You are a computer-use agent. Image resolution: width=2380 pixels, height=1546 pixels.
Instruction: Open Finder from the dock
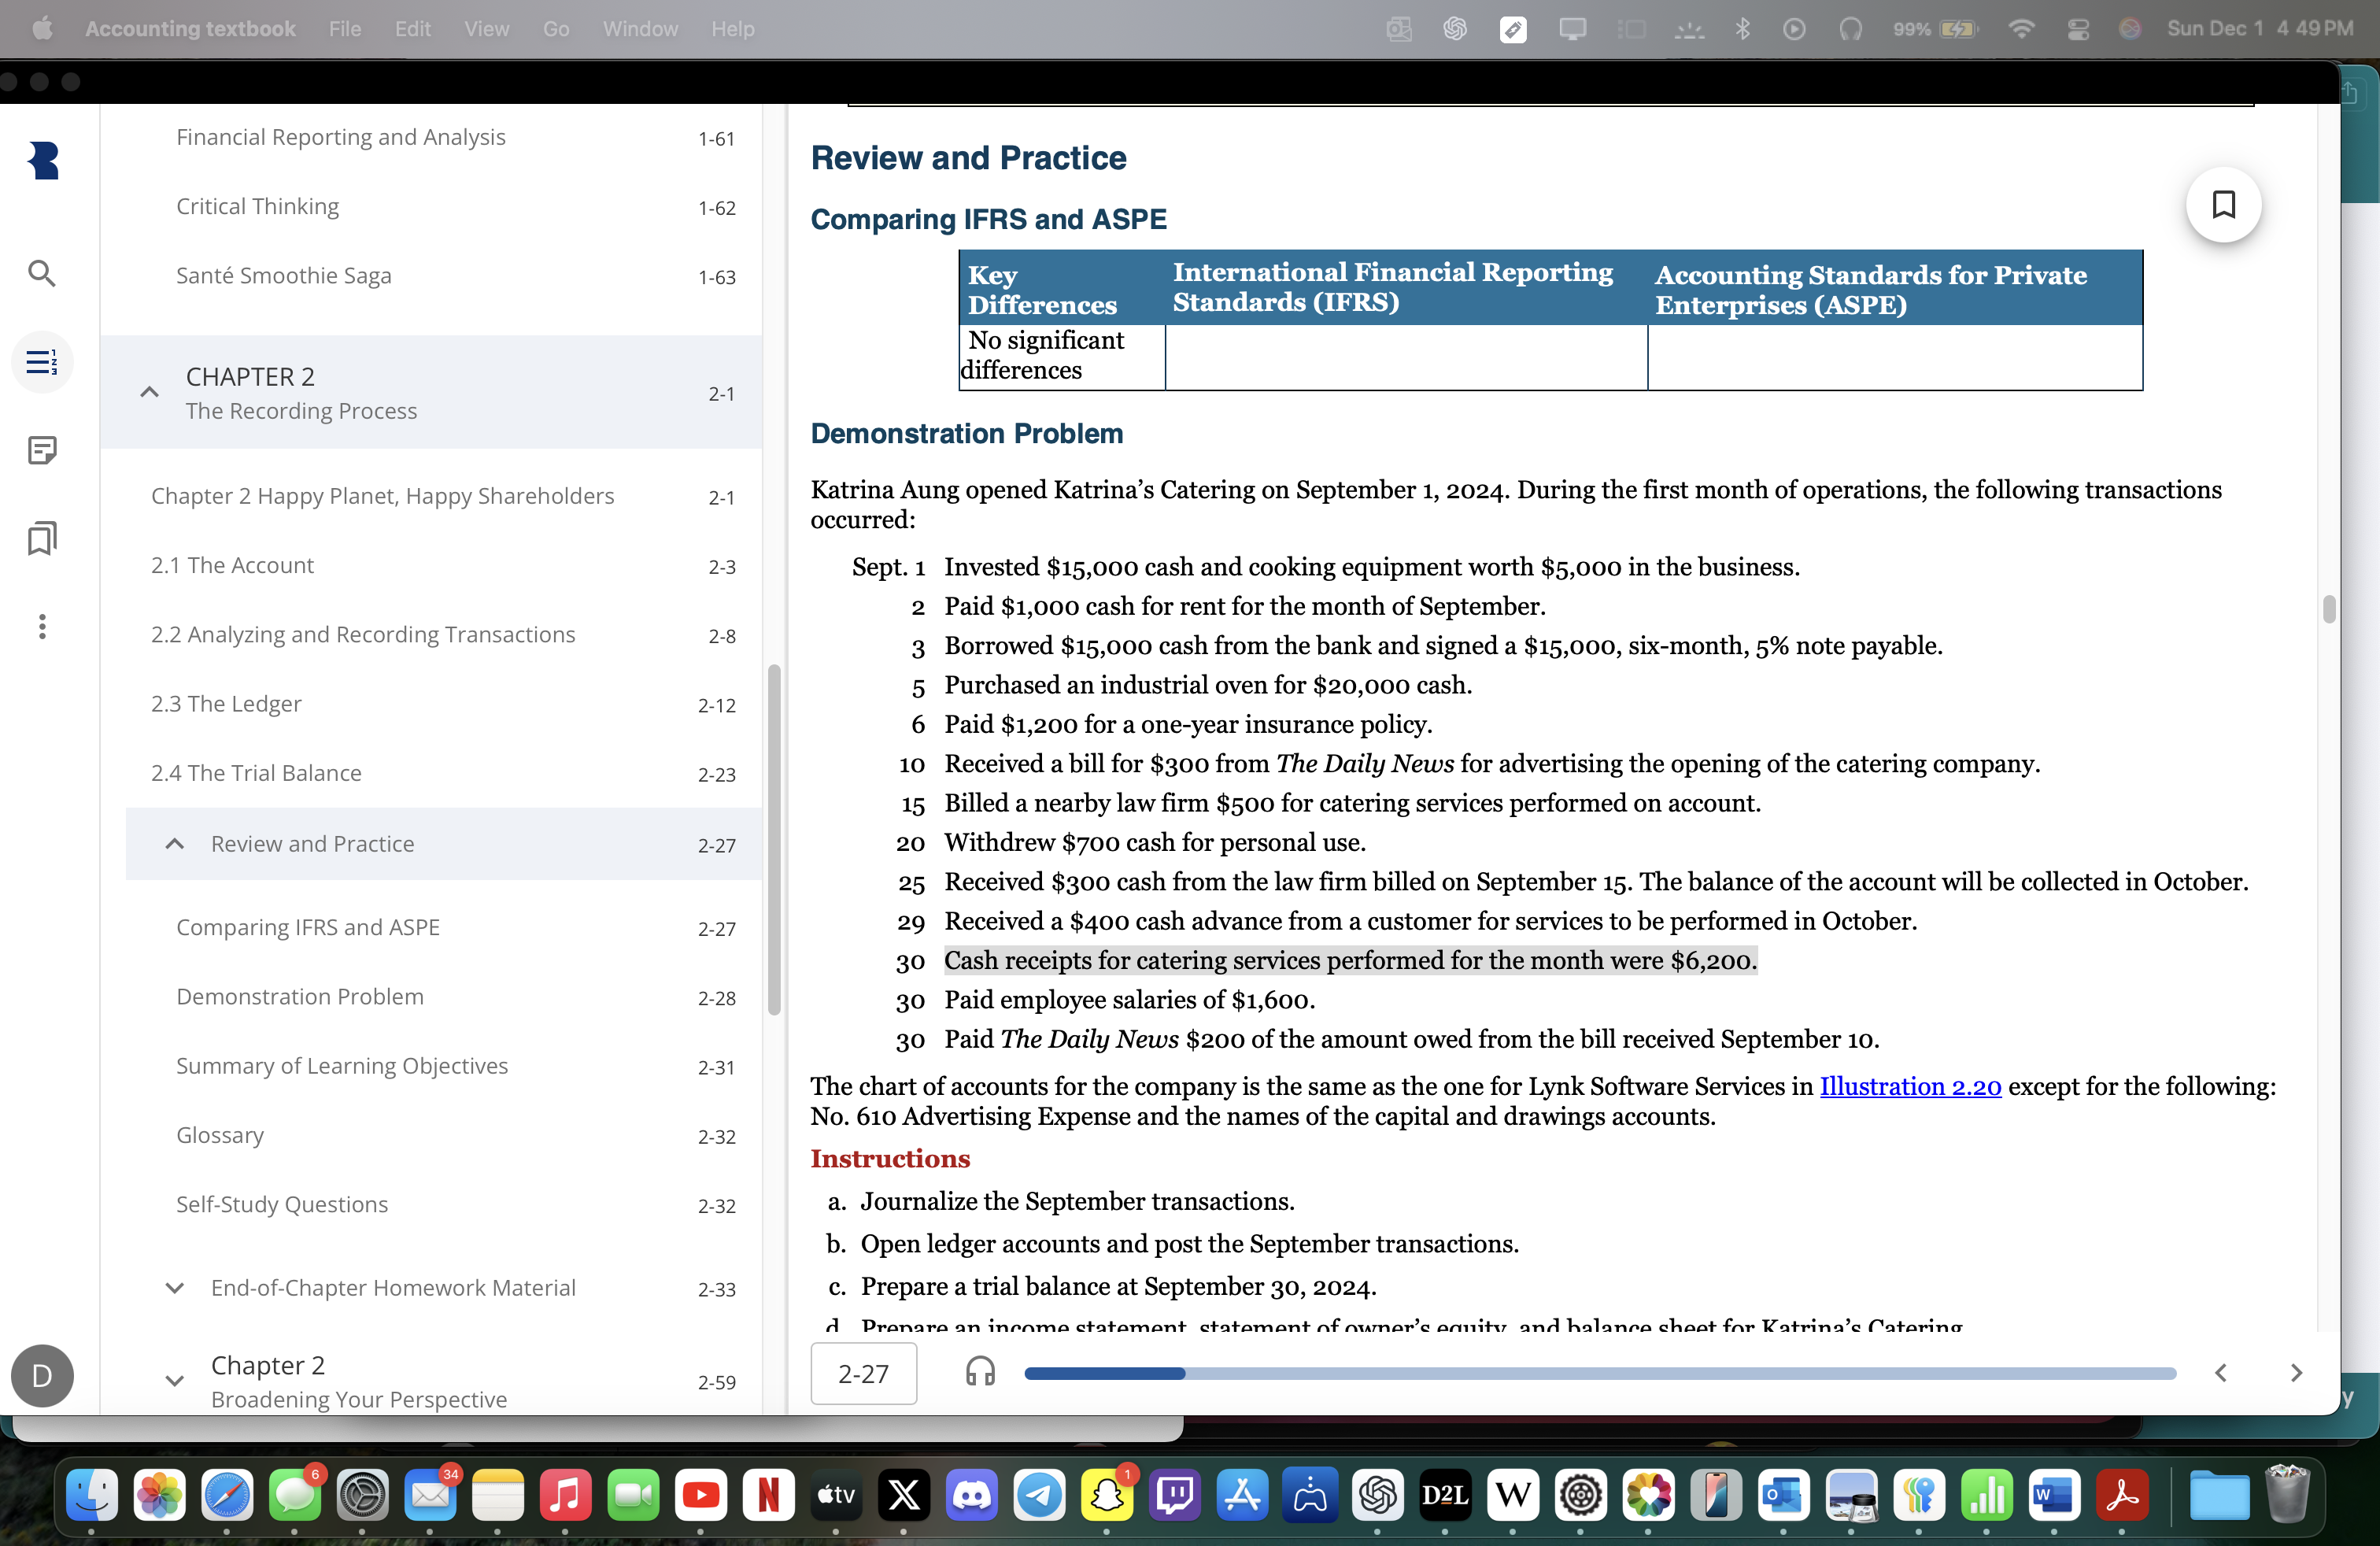tap(91, 1496)
